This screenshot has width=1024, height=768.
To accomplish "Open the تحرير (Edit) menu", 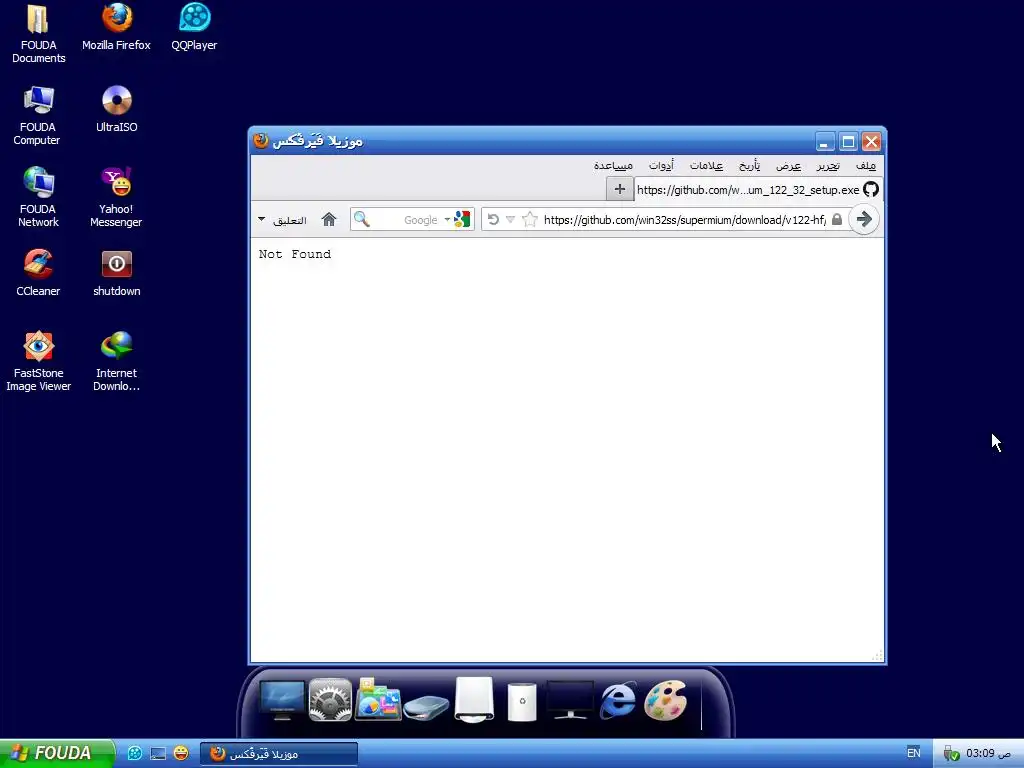I will pyautogui.click(x=828, y=166).
